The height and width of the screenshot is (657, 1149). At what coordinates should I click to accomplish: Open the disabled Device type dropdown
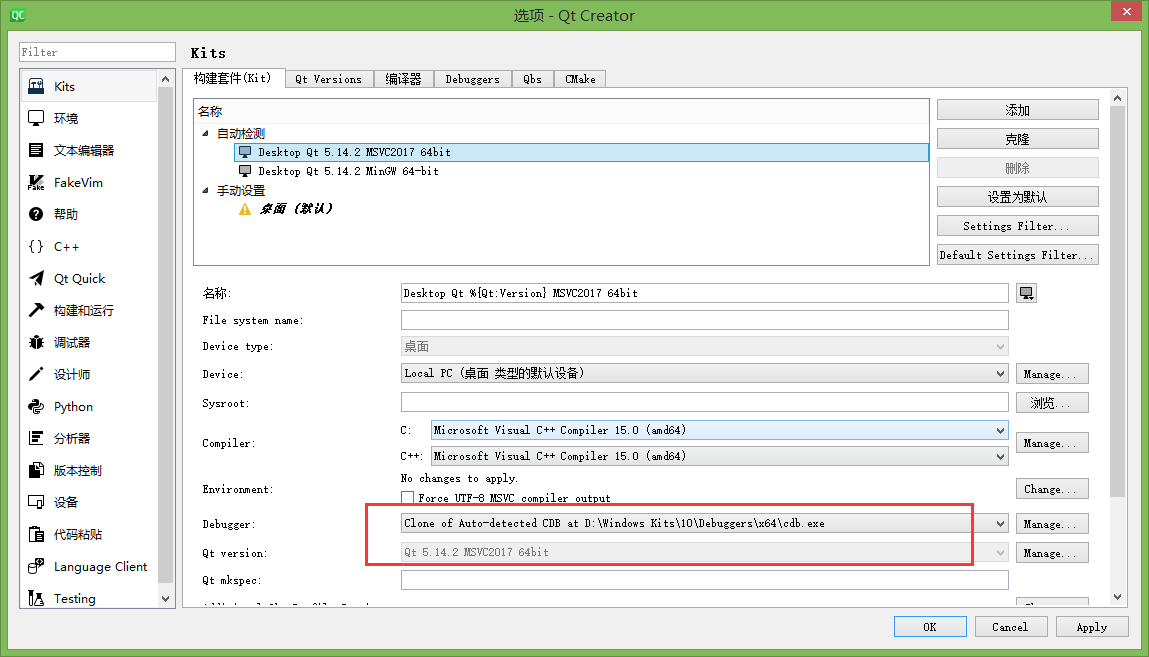[x=704, y=346]
